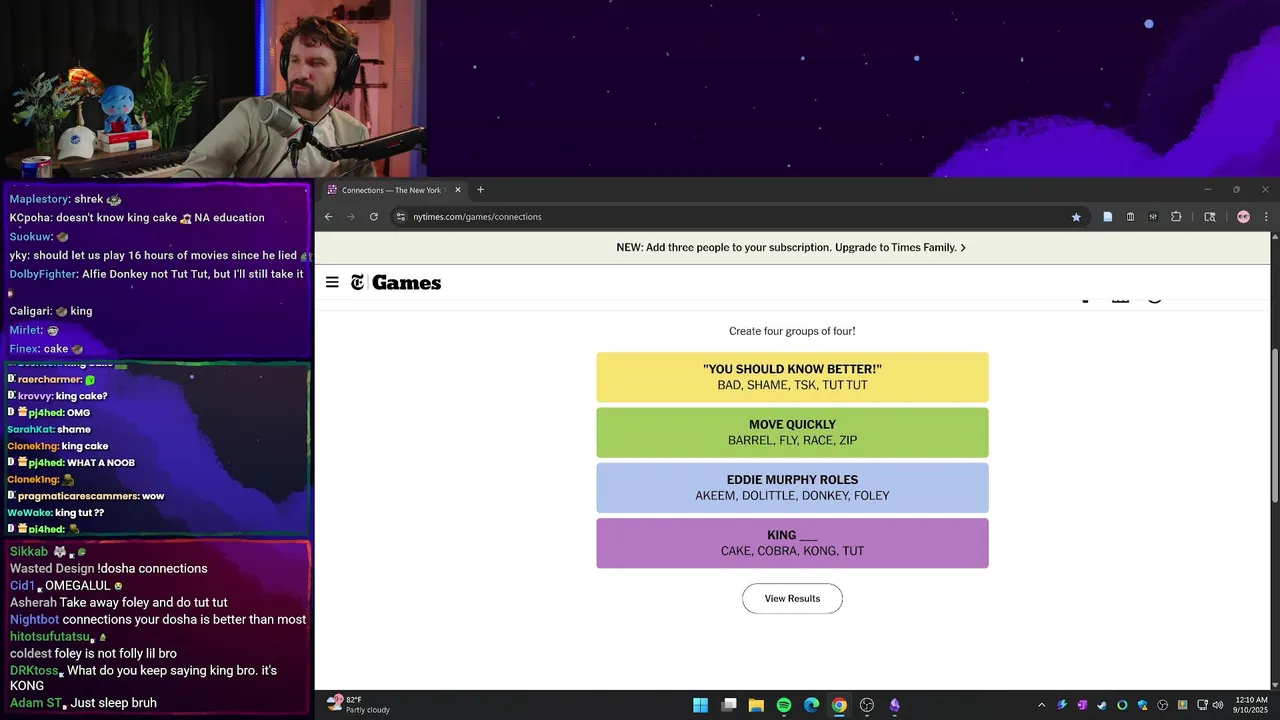Select the green MOVE QUICKLY group
Screen dimensions: 1280x720
[x=792, y=432]
